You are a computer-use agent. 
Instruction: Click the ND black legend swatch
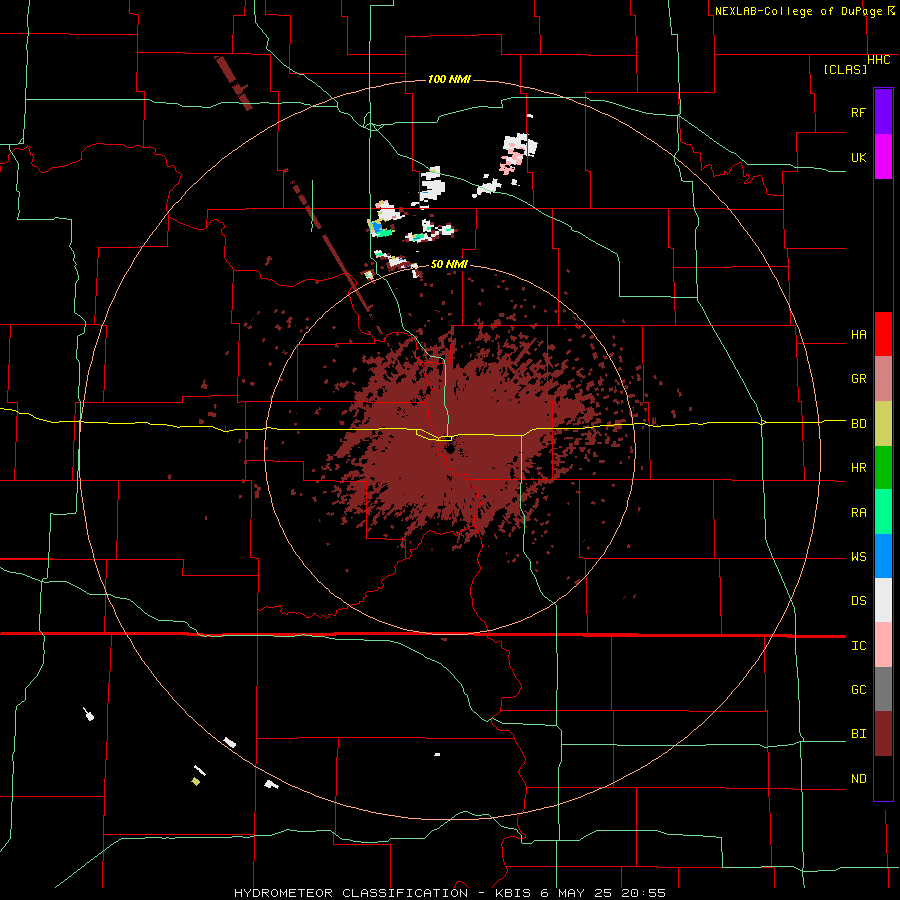[x=883, y=778]
